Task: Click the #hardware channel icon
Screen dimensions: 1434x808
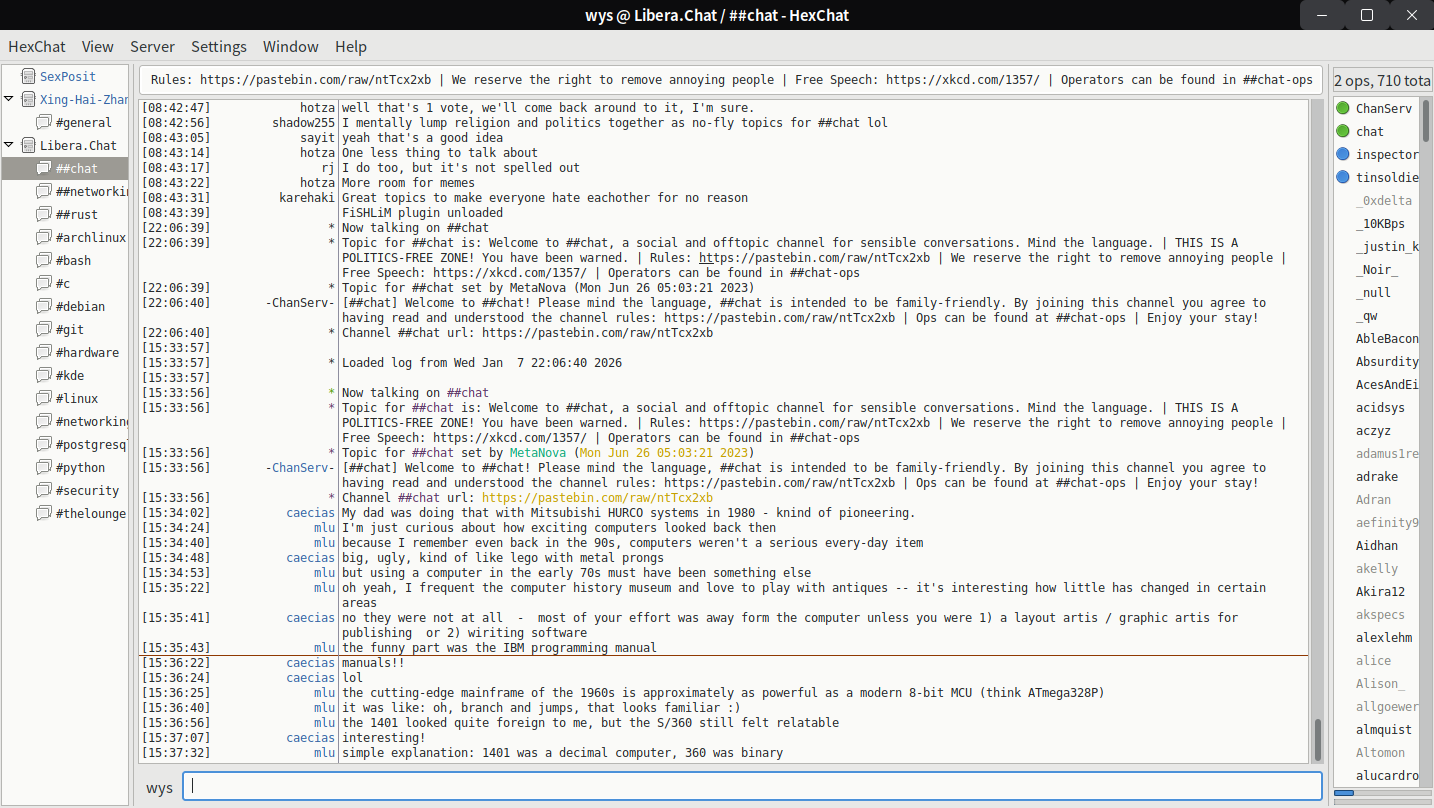Action: (x=44, y=352)
